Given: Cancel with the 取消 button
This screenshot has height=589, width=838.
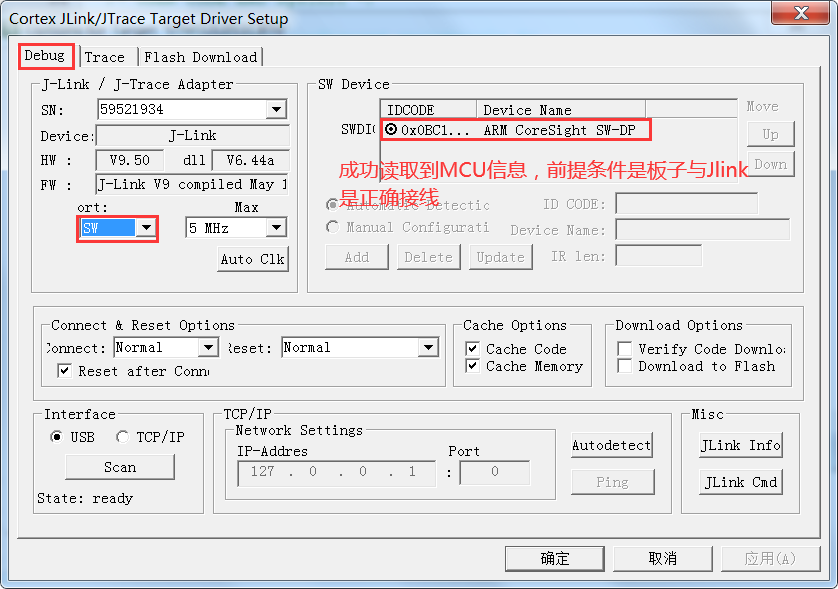Looking at the screenshot, I should pyautogui.click(x=663, y=559).
